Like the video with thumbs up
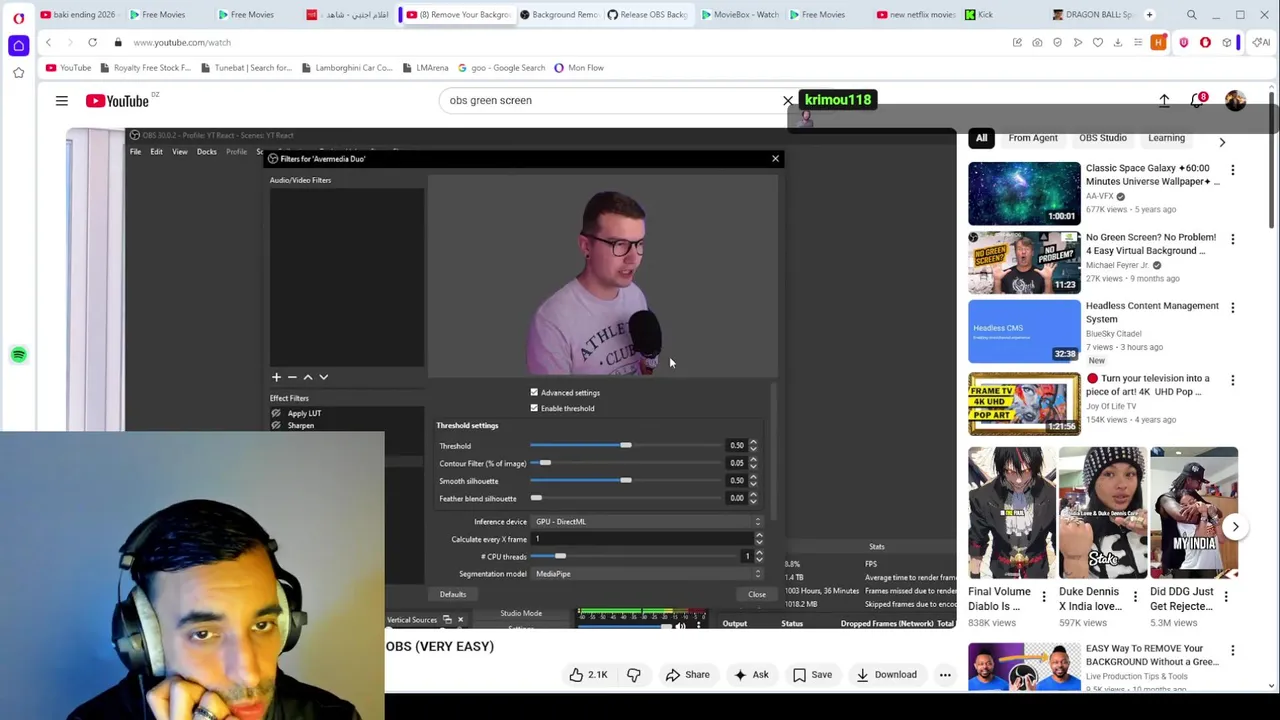Image resolution: width=1280 pixels, height=720 pixels. (x=588, y=675)
